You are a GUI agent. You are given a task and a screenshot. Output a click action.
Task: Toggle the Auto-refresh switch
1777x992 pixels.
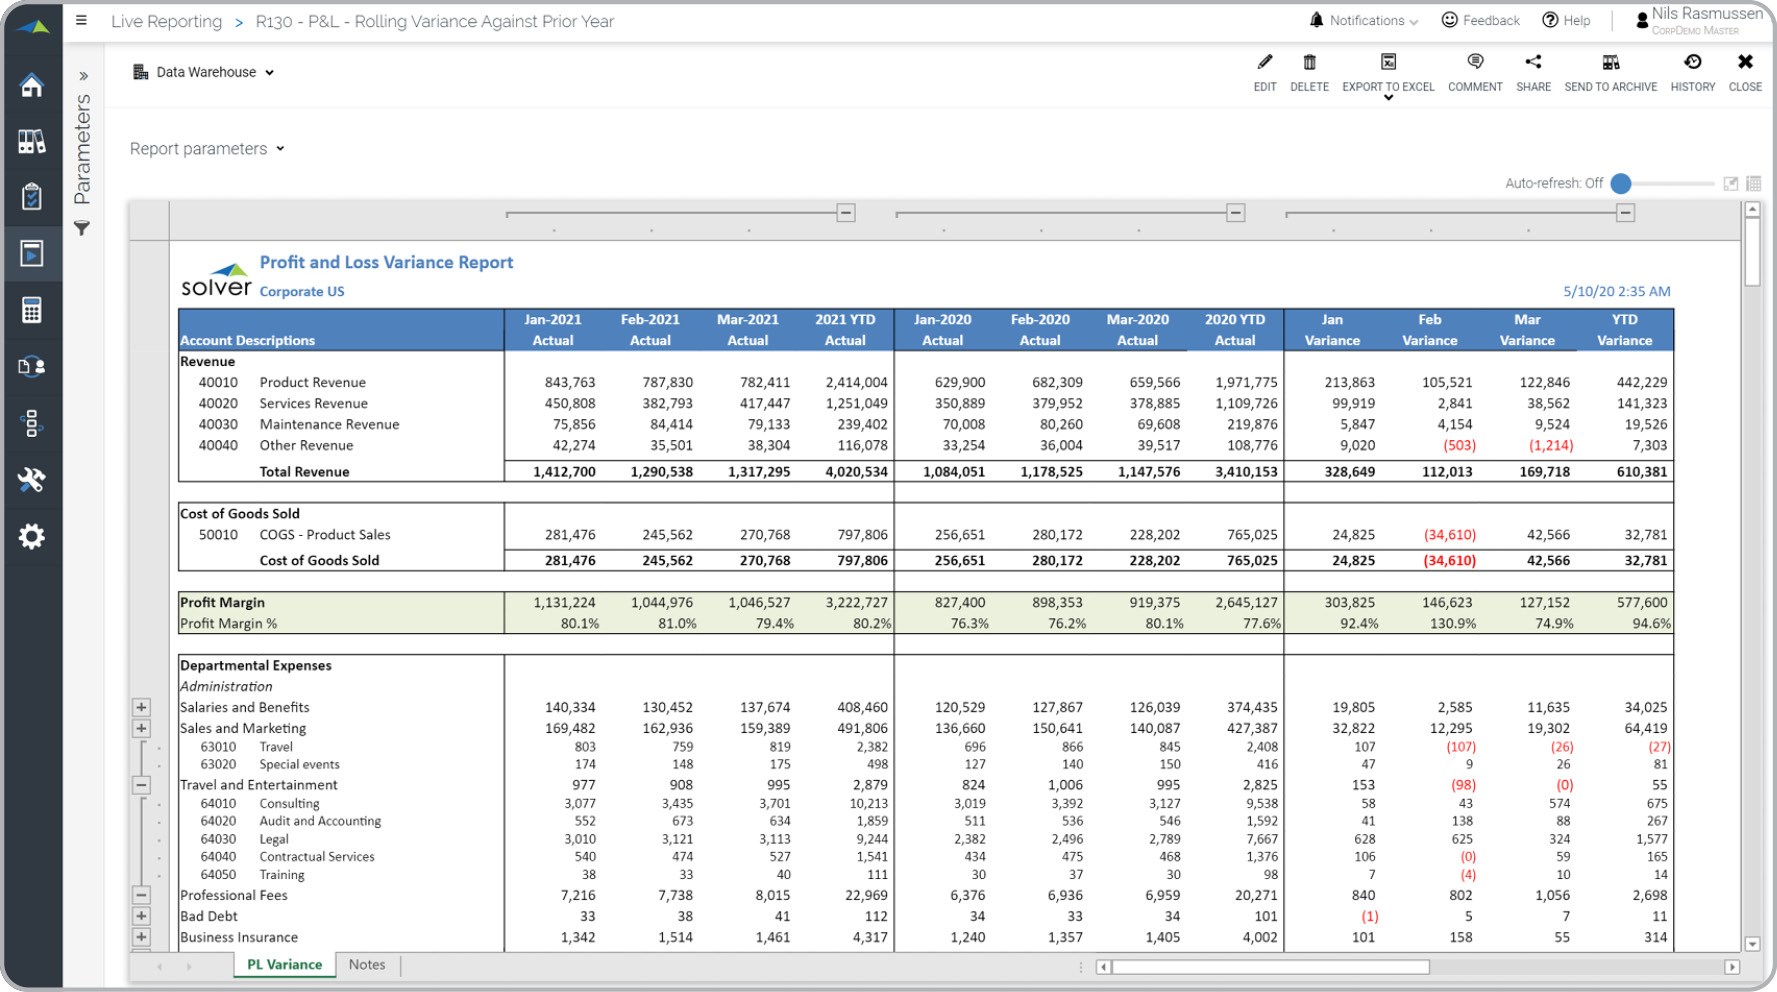pos(1622,183)
